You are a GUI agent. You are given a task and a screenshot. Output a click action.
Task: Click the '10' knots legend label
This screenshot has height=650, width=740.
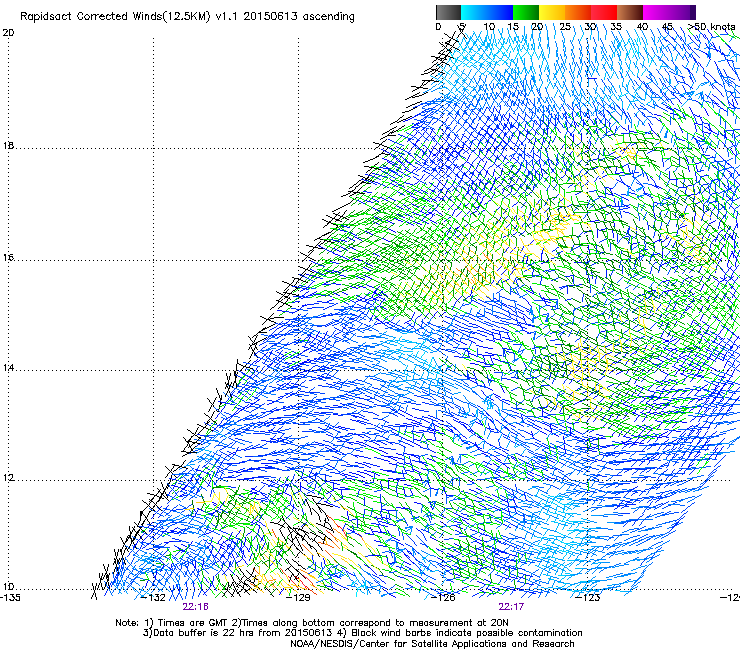[489, 27]
